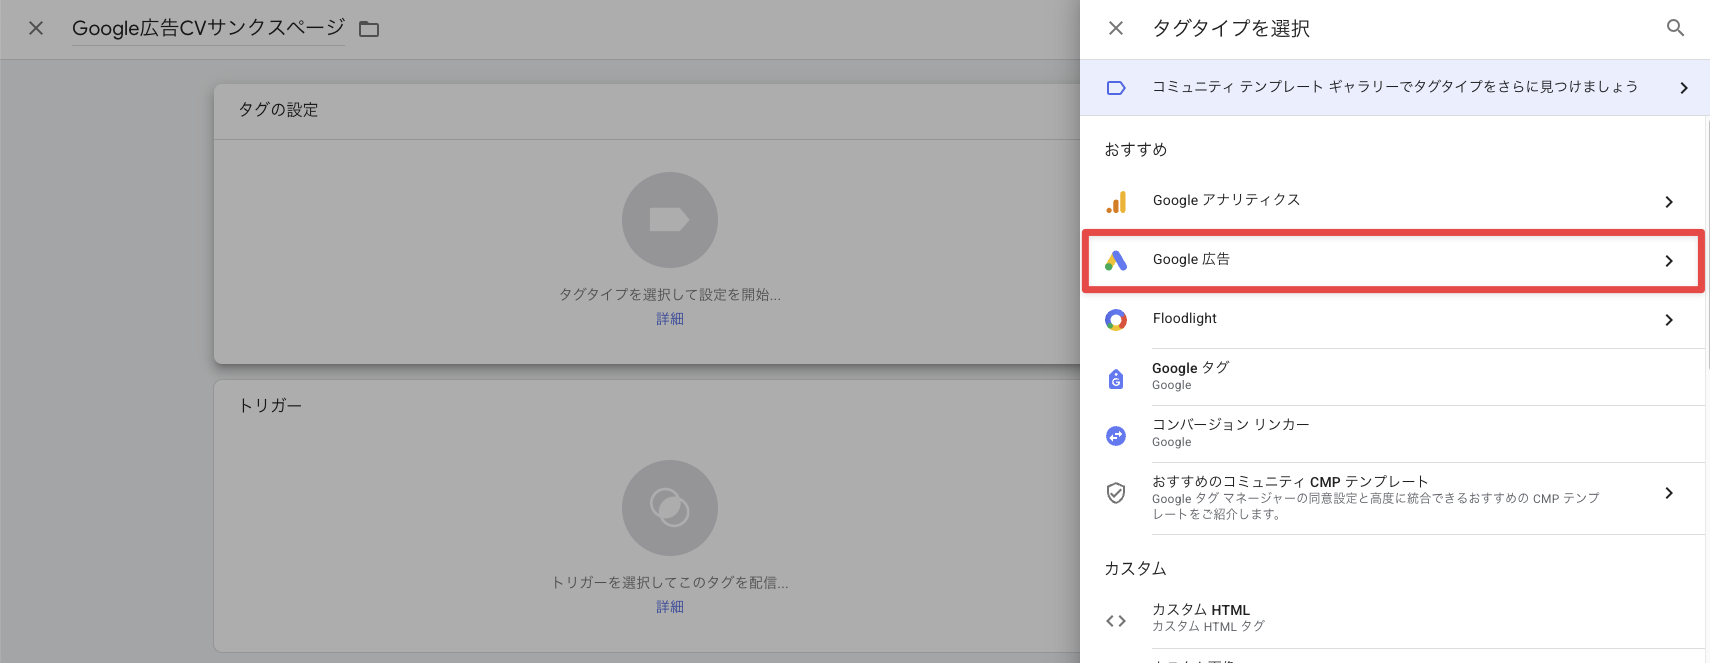Click the gray tag placeholder circle in タグの設定
Screen dimensions: 1710x663
pyautogui.click(x=670, y=220)
